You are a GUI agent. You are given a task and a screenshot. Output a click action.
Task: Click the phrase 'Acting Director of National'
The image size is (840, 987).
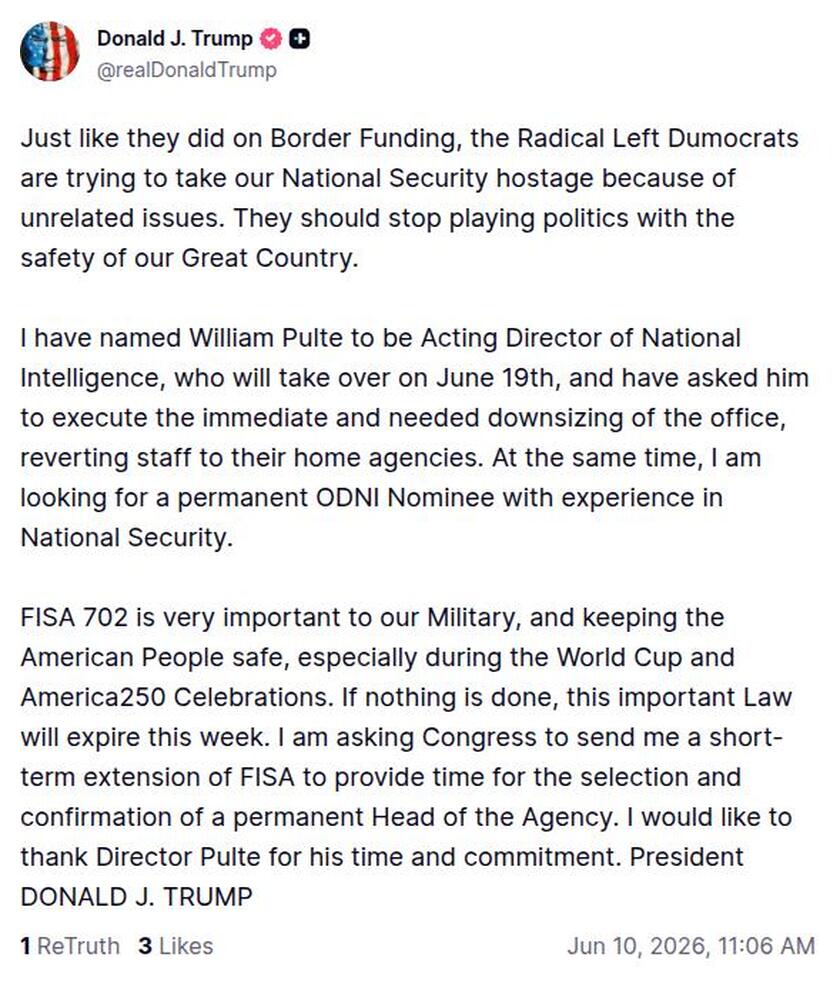[x=581, y=338]
